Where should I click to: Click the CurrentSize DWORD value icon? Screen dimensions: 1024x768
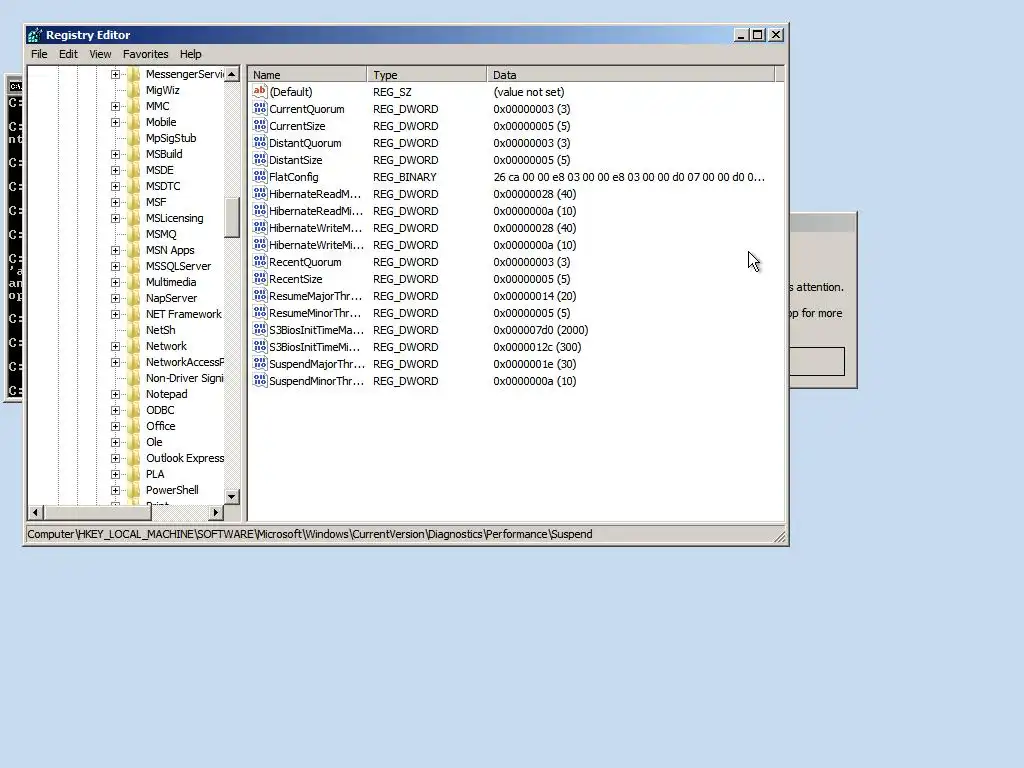(x=260, y=125)
